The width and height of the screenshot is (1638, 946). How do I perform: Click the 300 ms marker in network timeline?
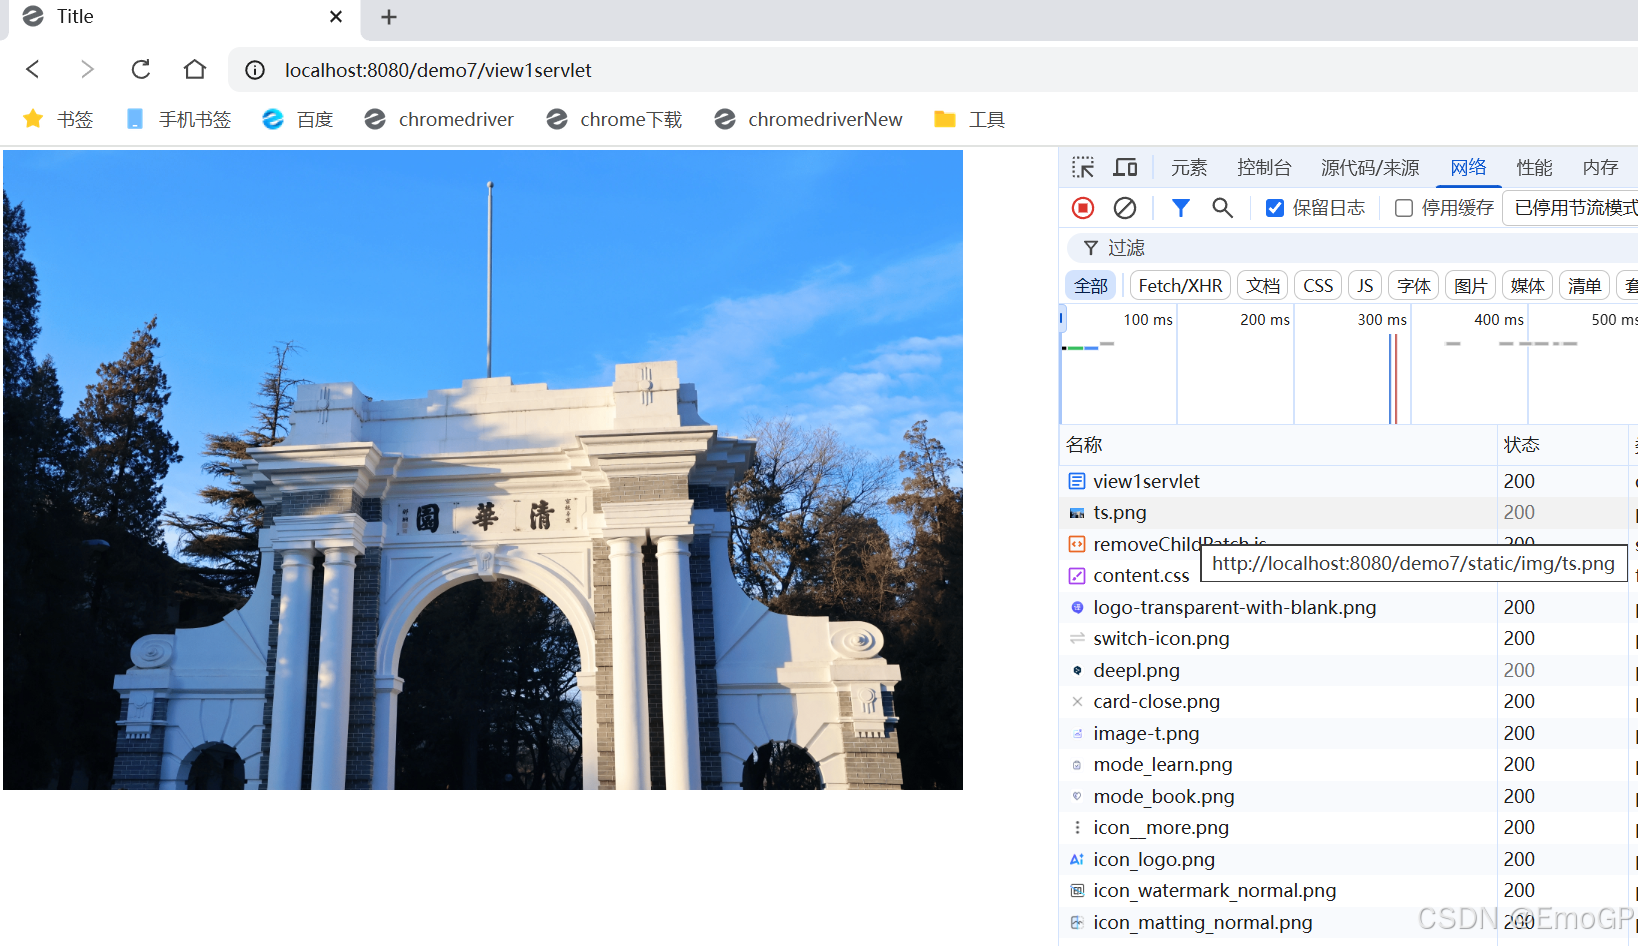point(1382,320)
